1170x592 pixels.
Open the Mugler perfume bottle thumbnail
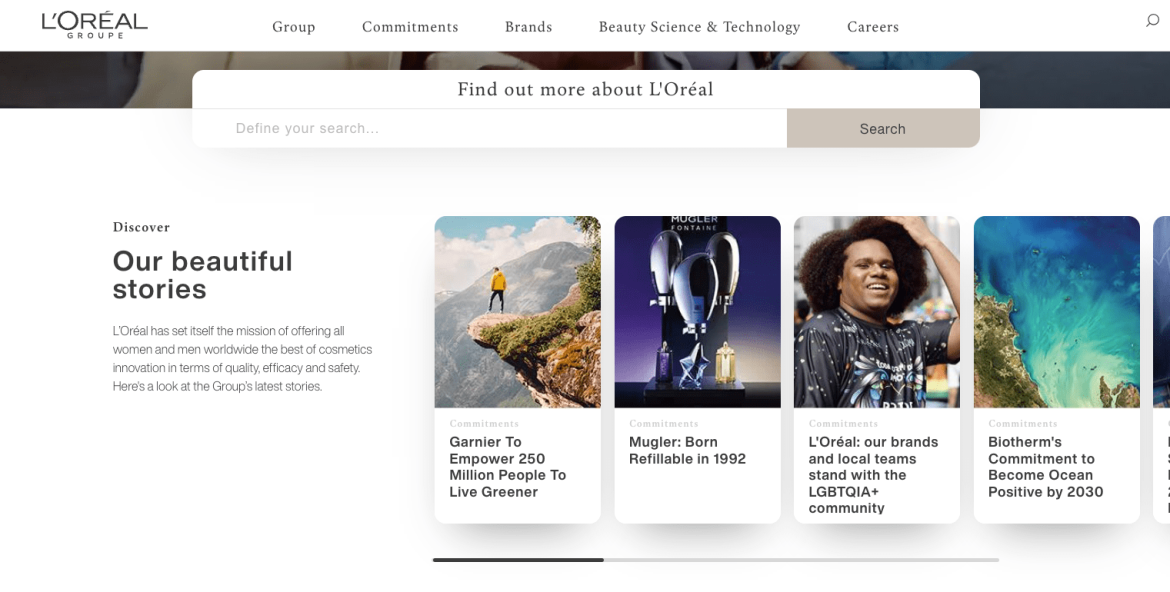point(697,310)
